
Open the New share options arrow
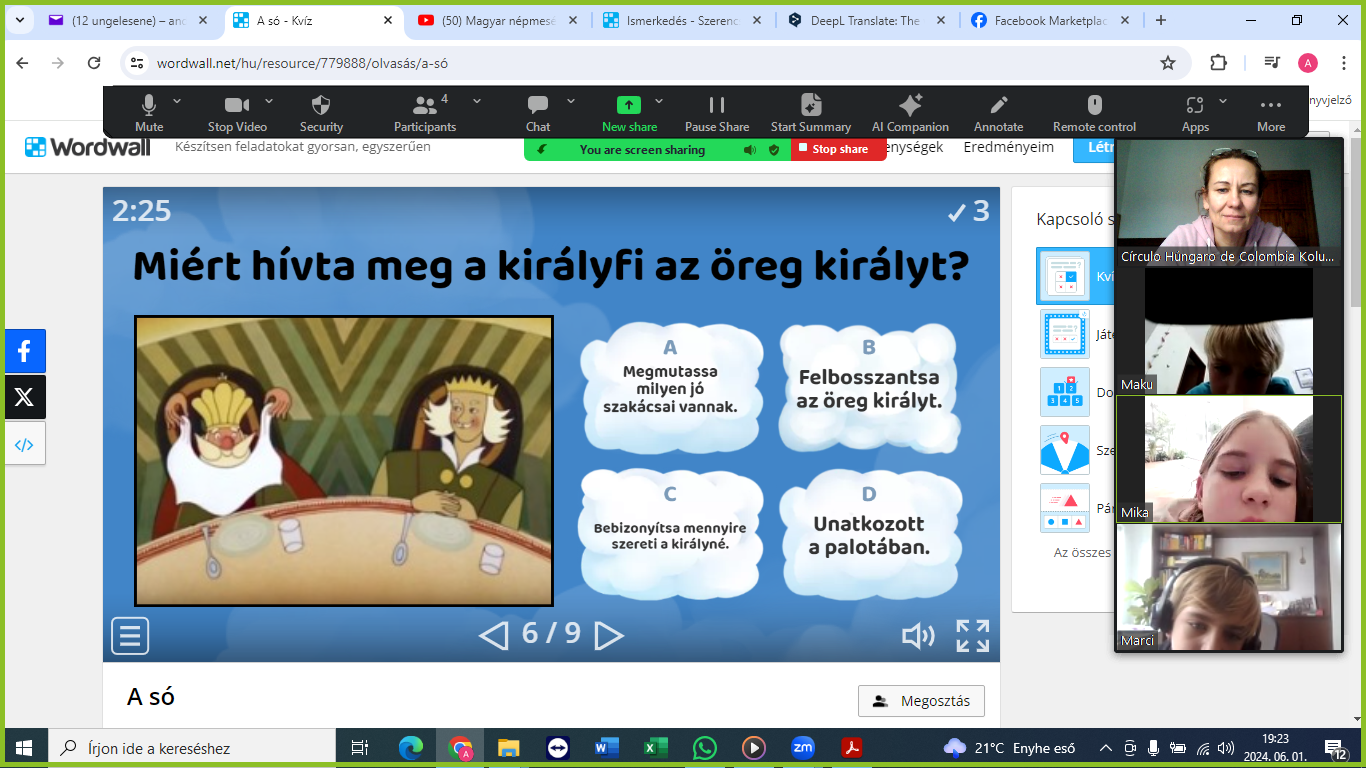(x=659, y=101)
